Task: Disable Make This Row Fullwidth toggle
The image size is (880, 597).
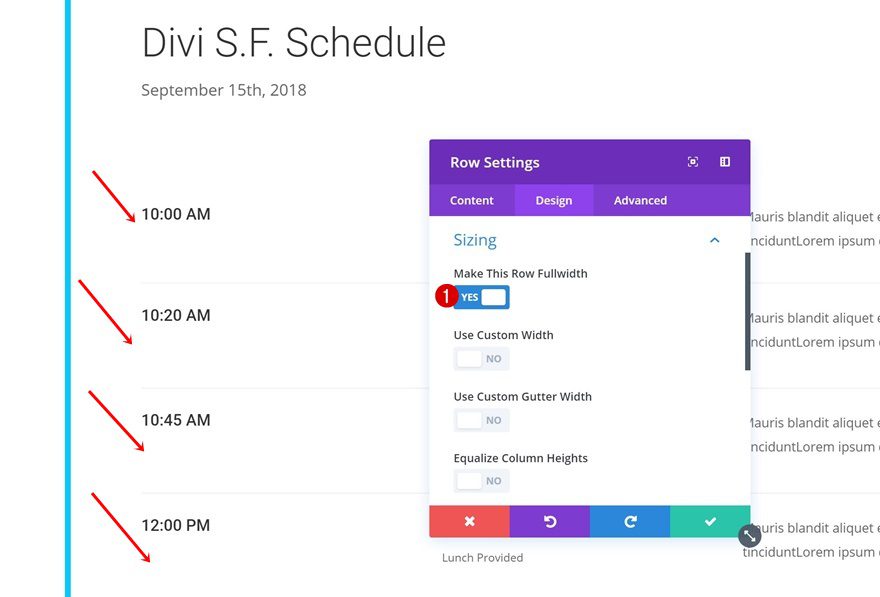Action: click(x=482, y=297)
